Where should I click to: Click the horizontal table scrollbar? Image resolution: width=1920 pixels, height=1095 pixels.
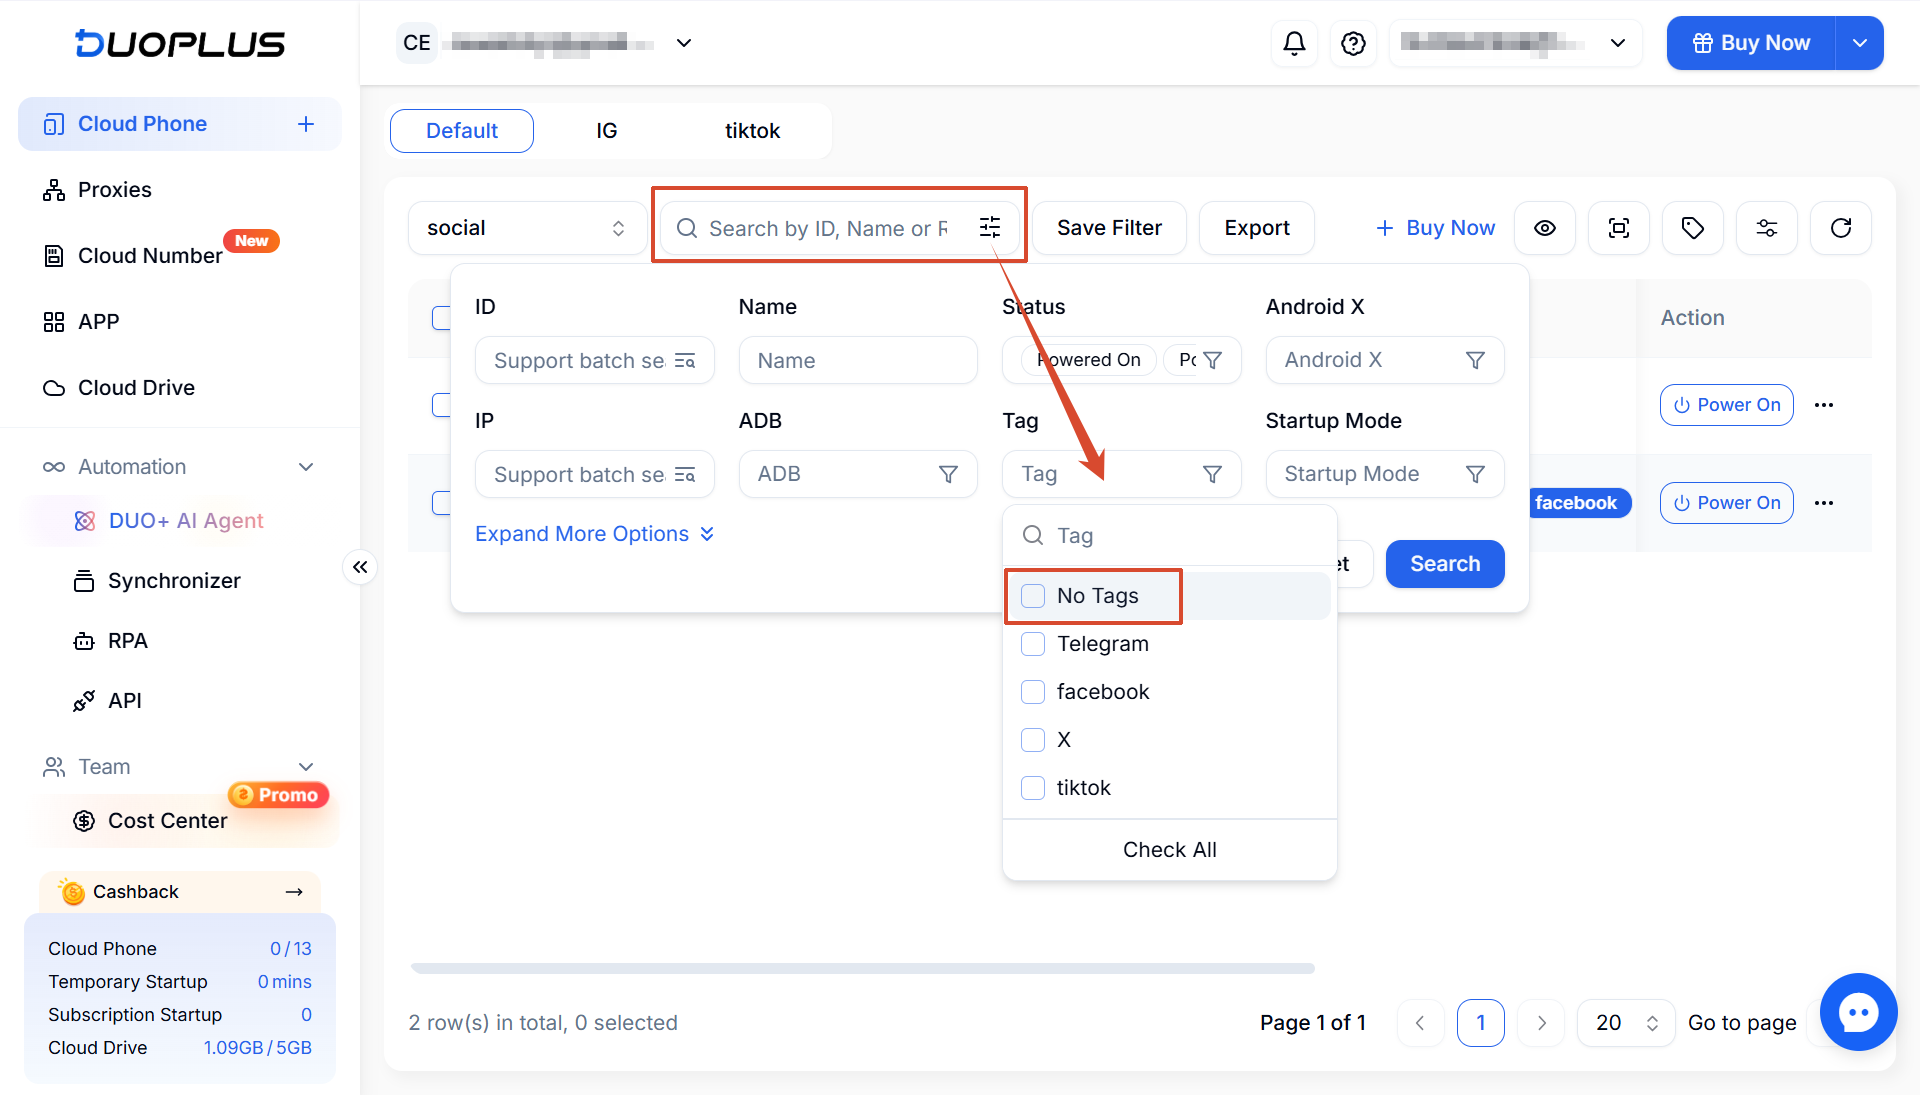click(x=862, y=968)
